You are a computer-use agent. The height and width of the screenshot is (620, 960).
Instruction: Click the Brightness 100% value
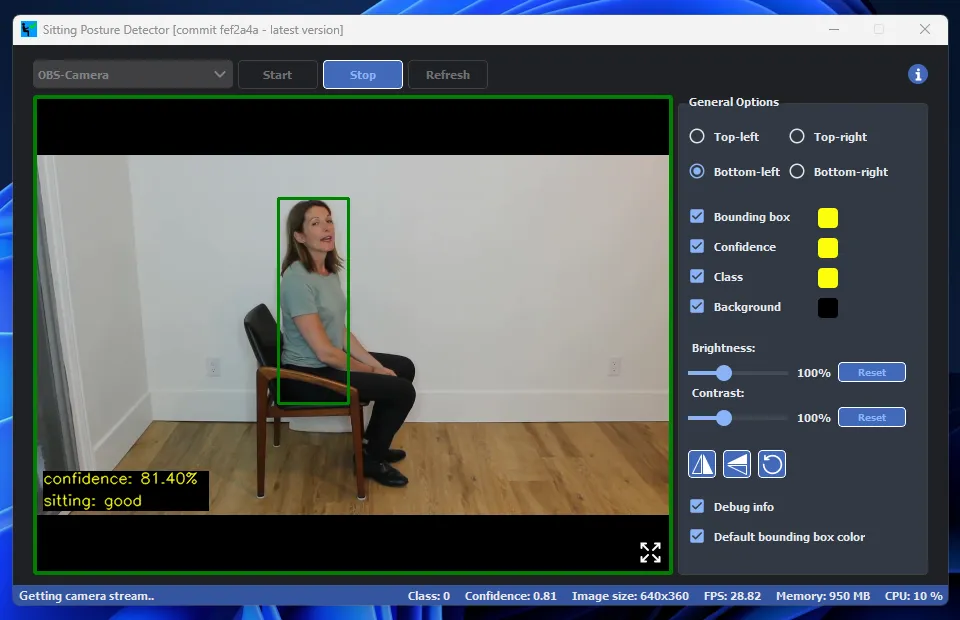(x=814, y=373)
